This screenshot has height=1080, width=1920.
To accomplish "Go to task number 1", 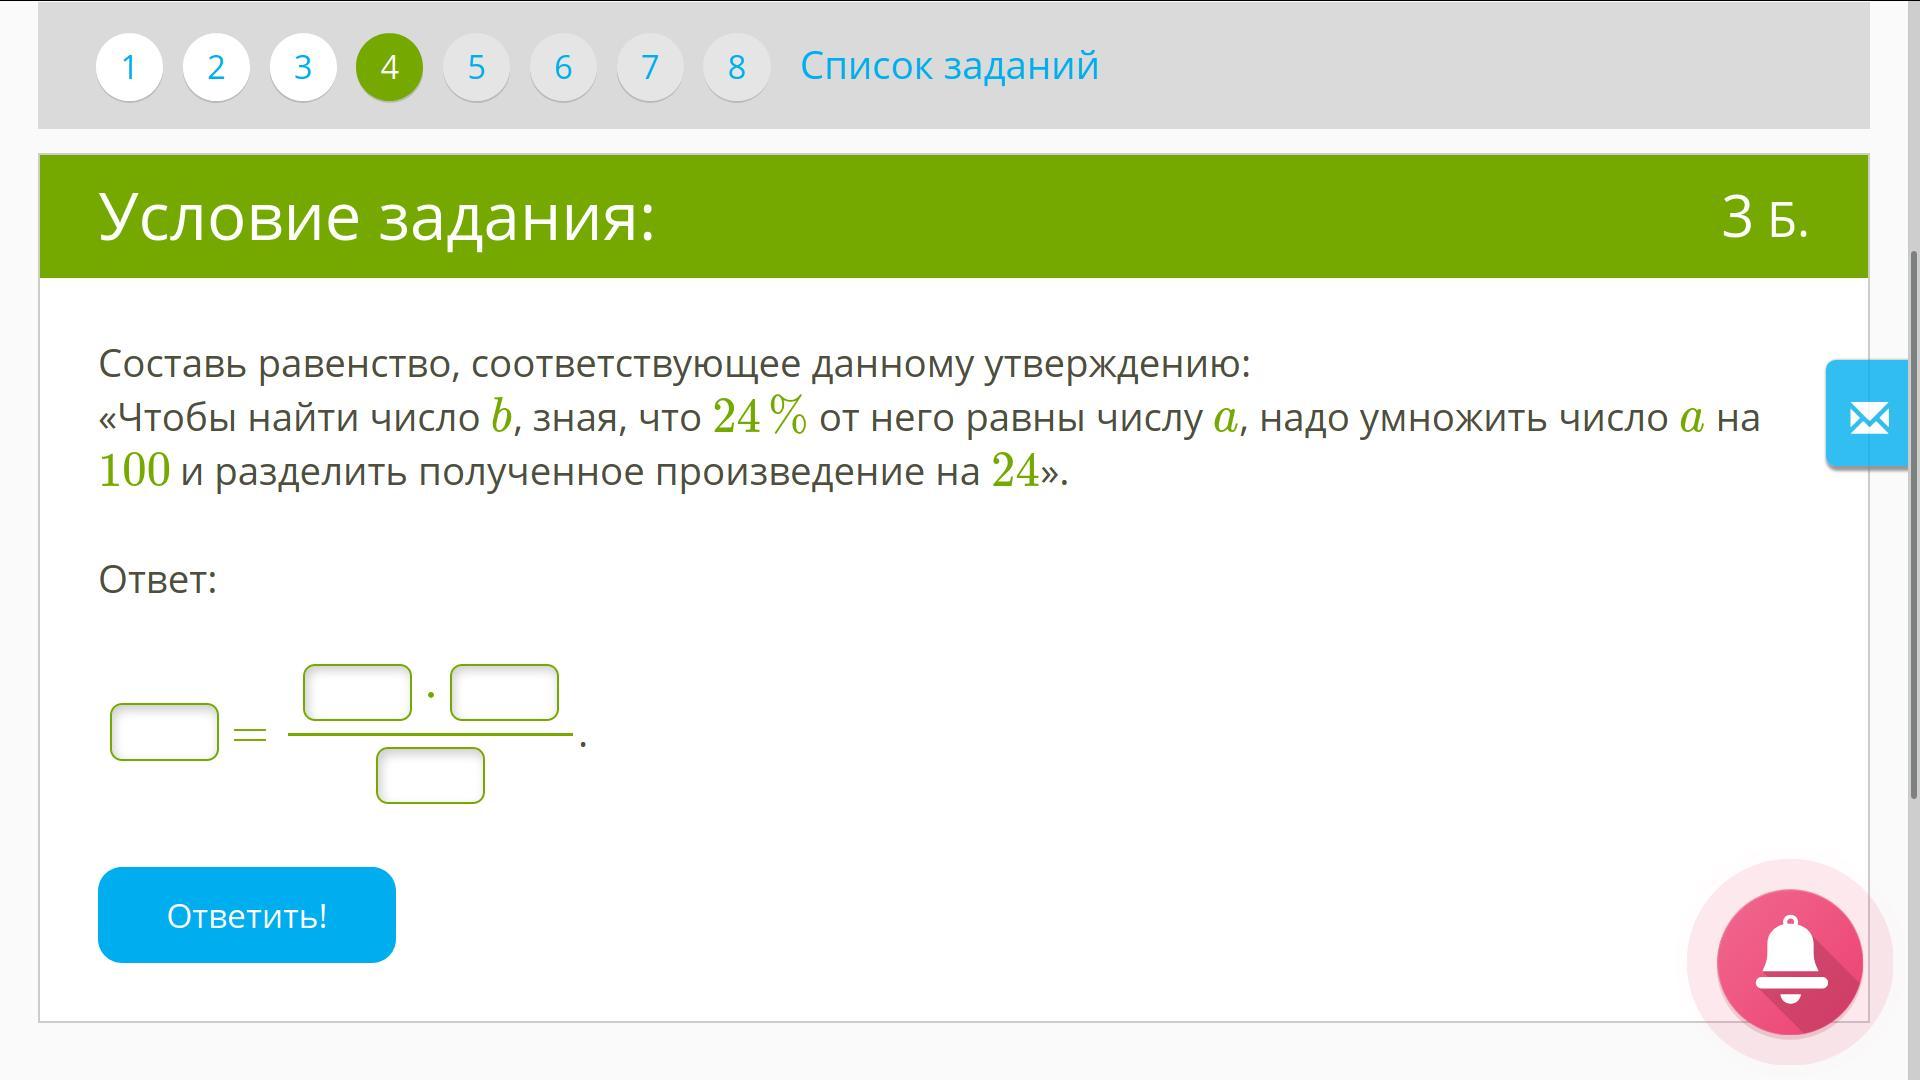I will pos(129,67).
